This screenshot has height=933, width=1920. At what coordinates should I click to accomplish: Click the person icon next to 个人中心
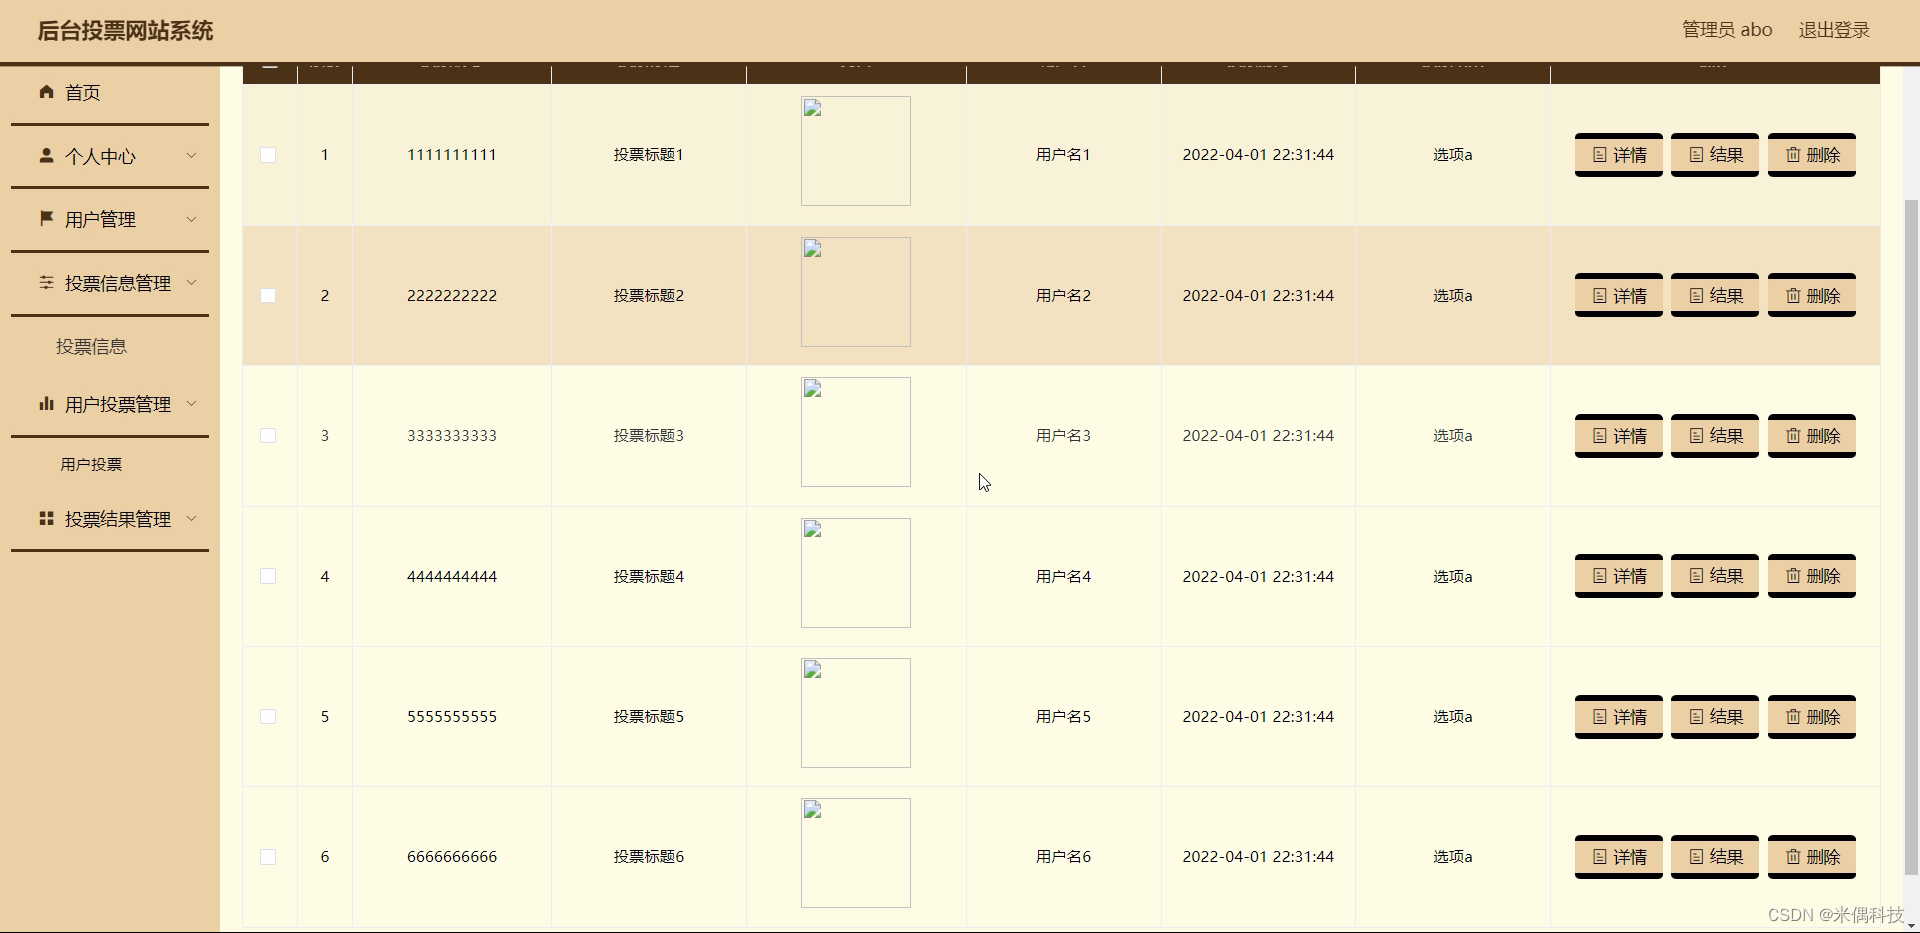click(45, 155)
